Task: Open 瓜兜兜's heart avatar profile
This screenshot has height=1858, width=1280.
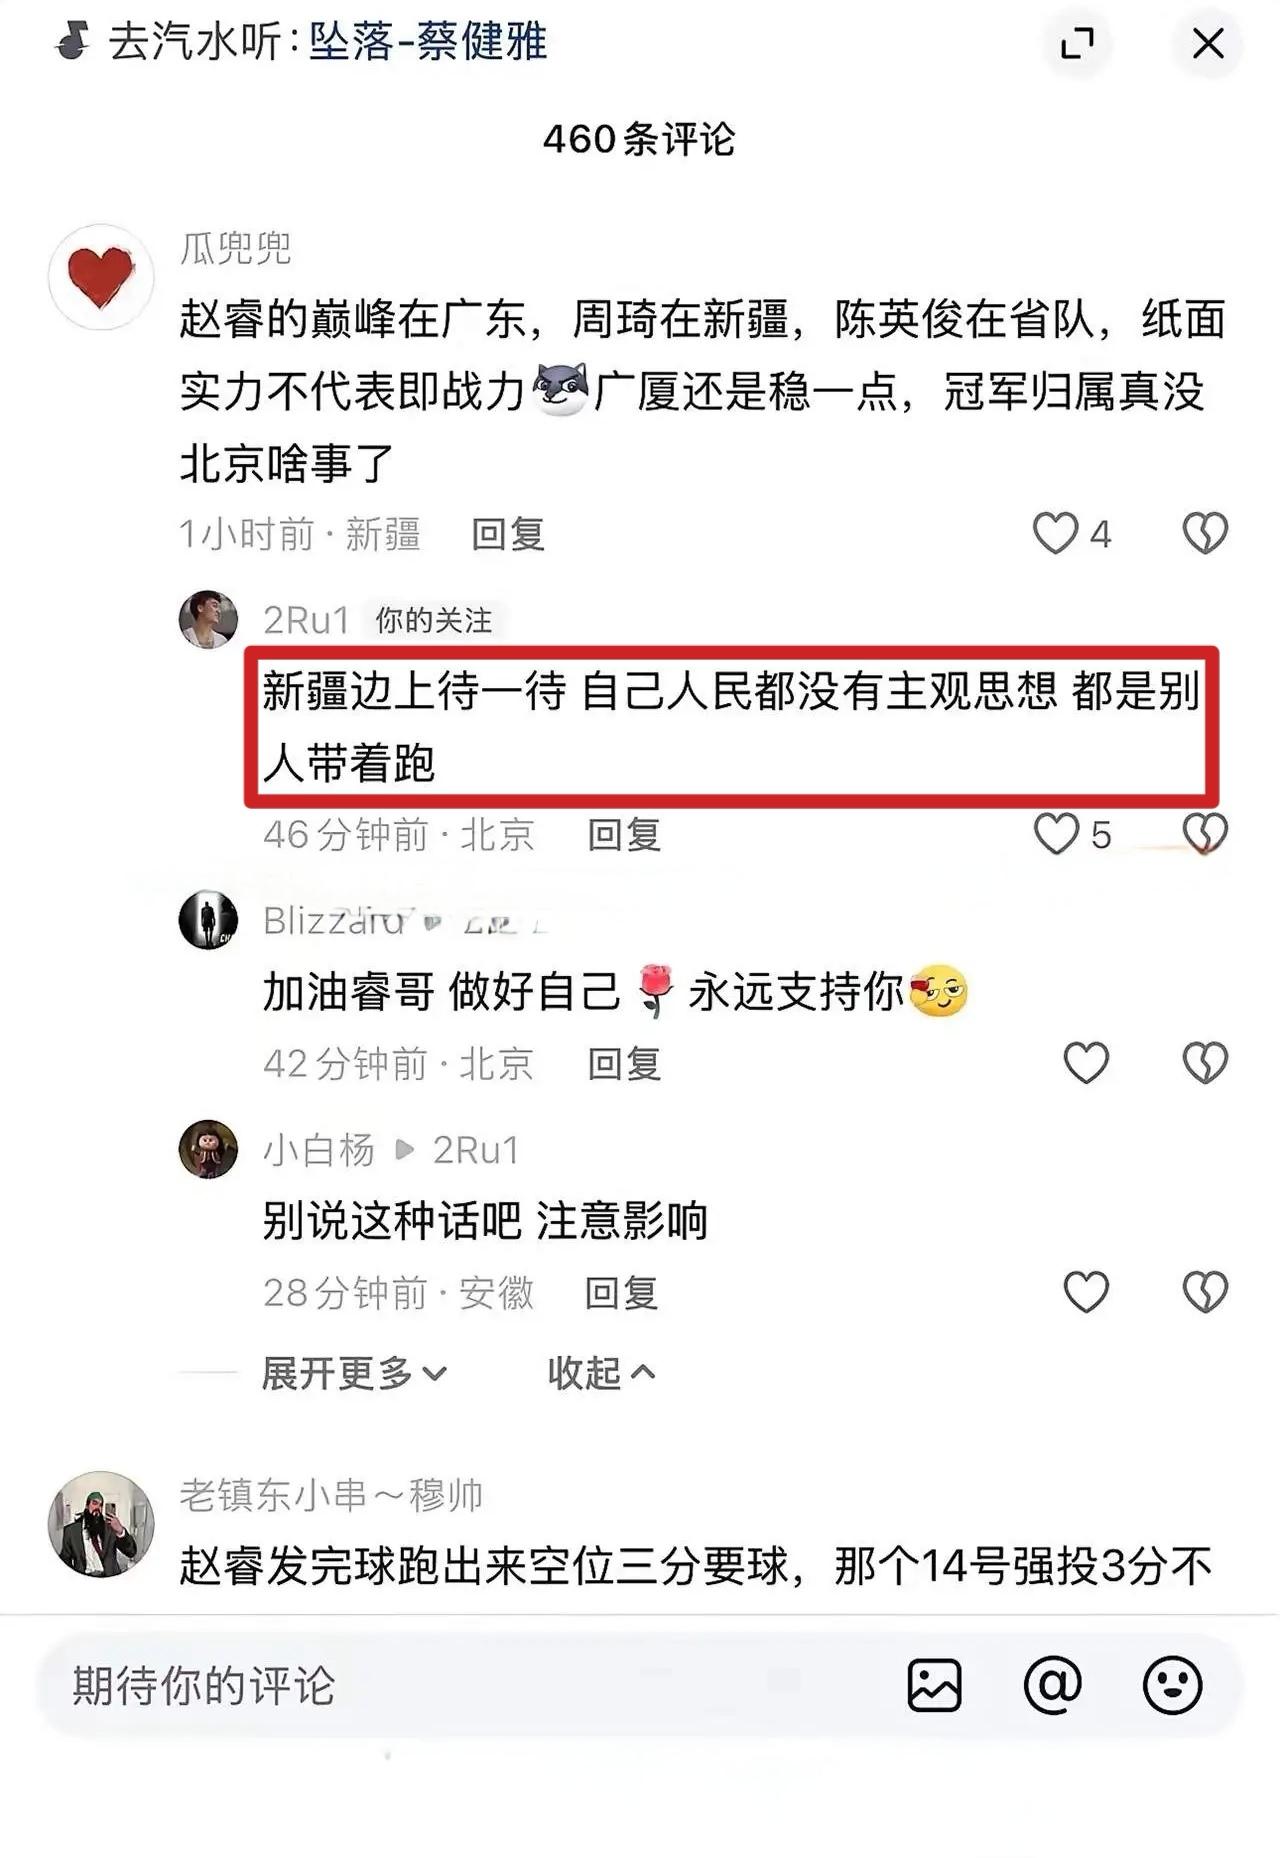Action: [101, 277]
